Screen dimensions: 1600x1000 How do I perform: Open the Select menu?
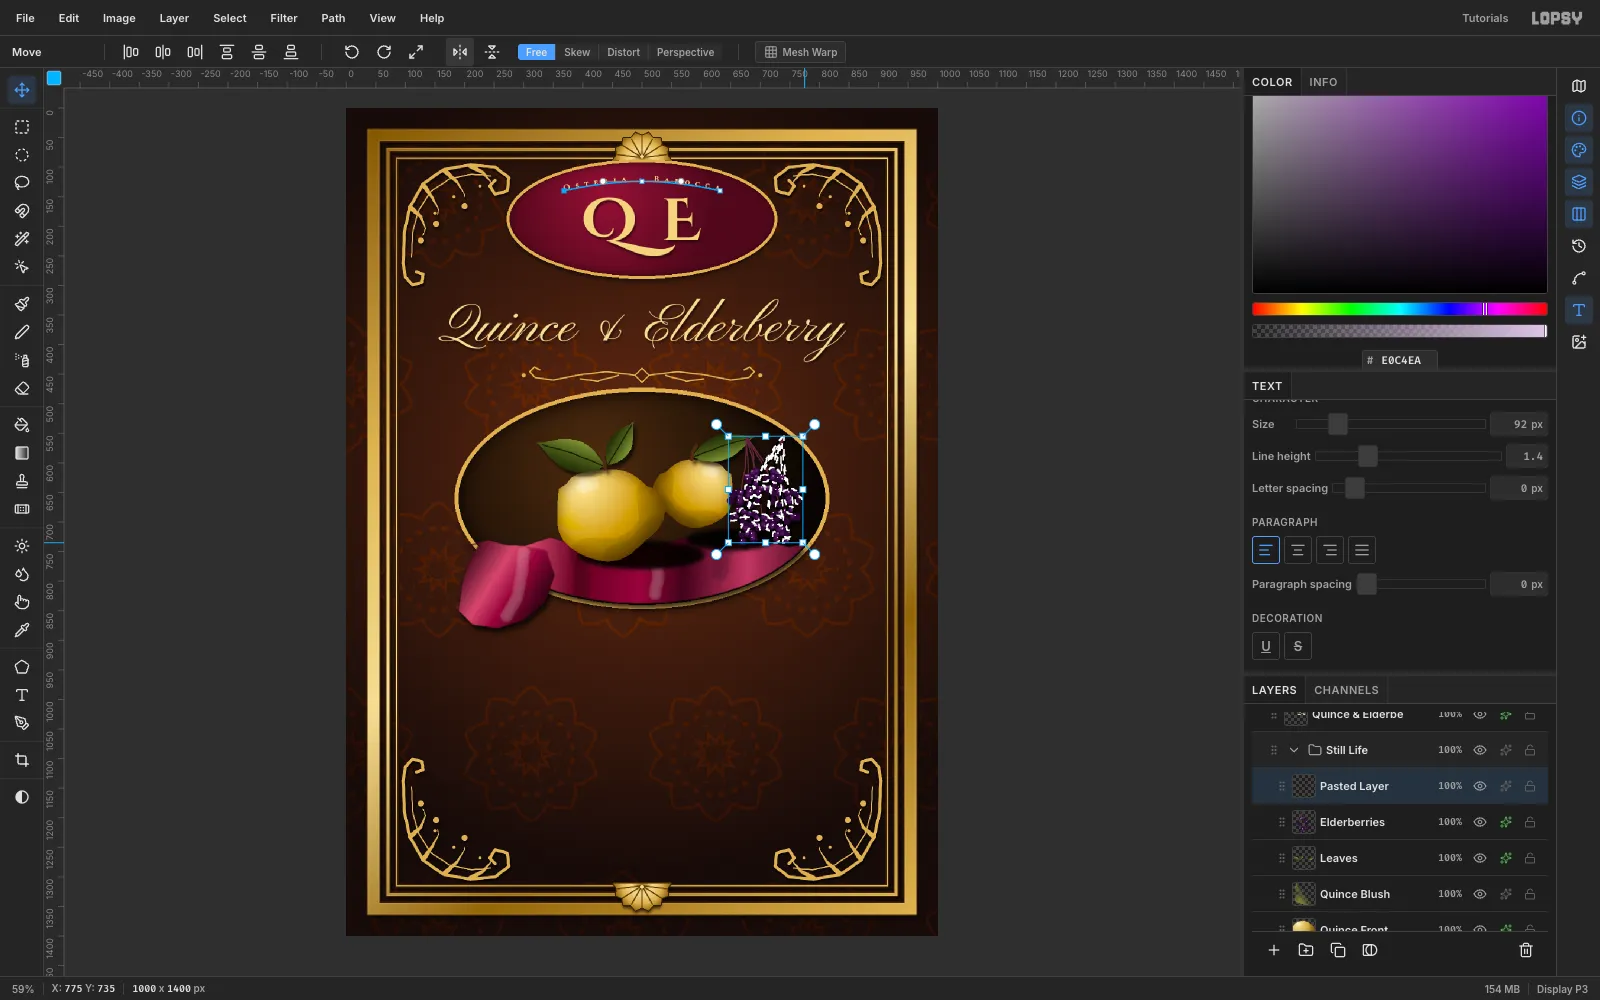pyautogui.click(x=230, y=18)
